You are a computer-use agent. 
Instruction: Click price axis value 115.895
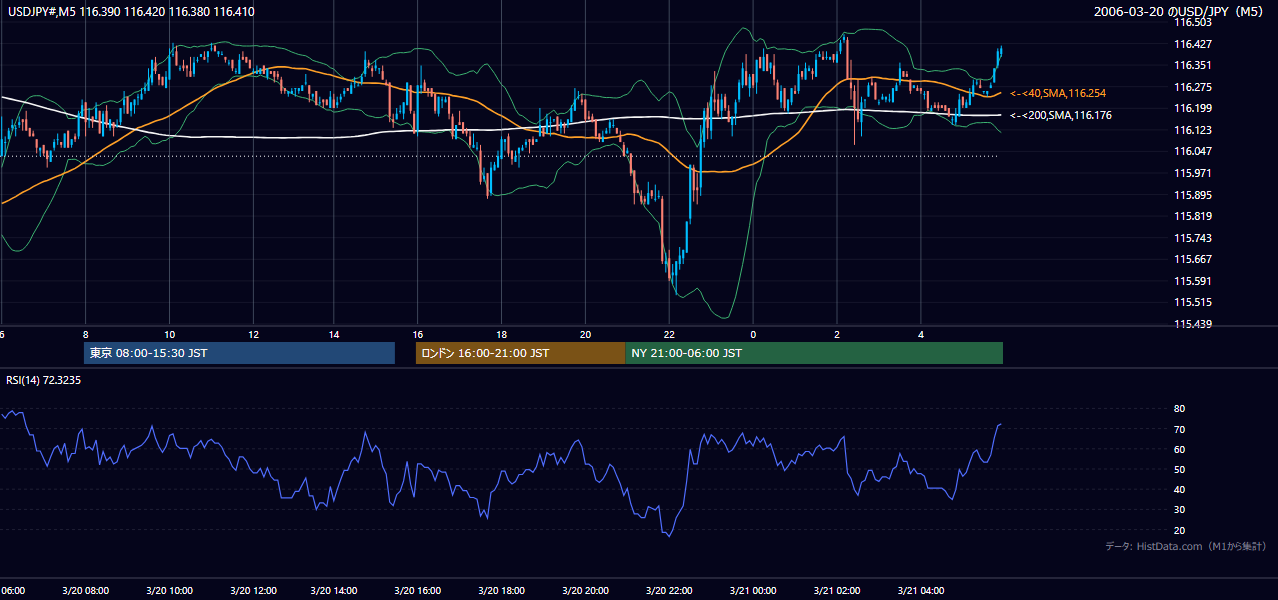1192,195
